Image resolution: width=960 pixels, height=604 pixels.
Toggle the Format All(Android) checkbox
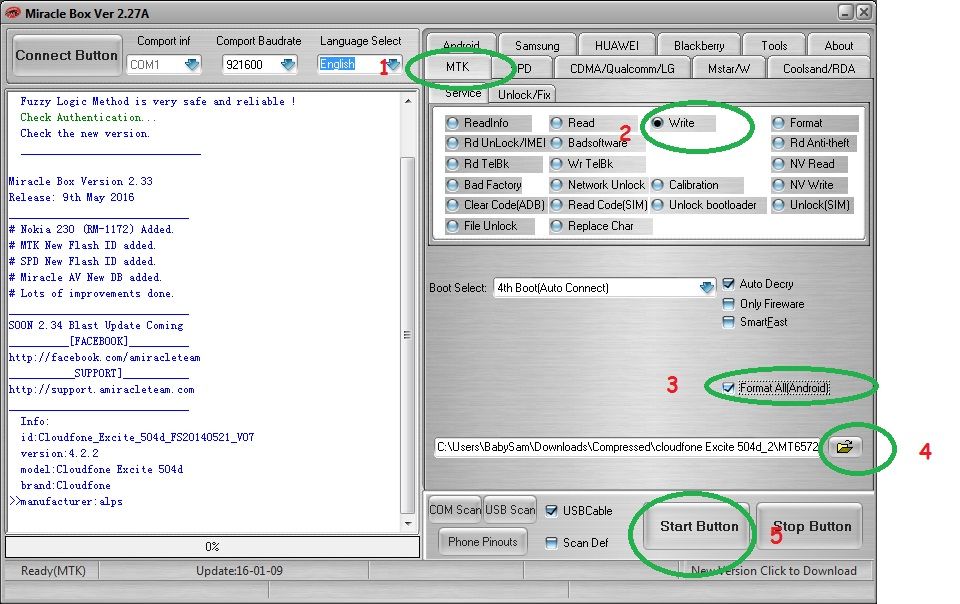(x=729, y=388)
